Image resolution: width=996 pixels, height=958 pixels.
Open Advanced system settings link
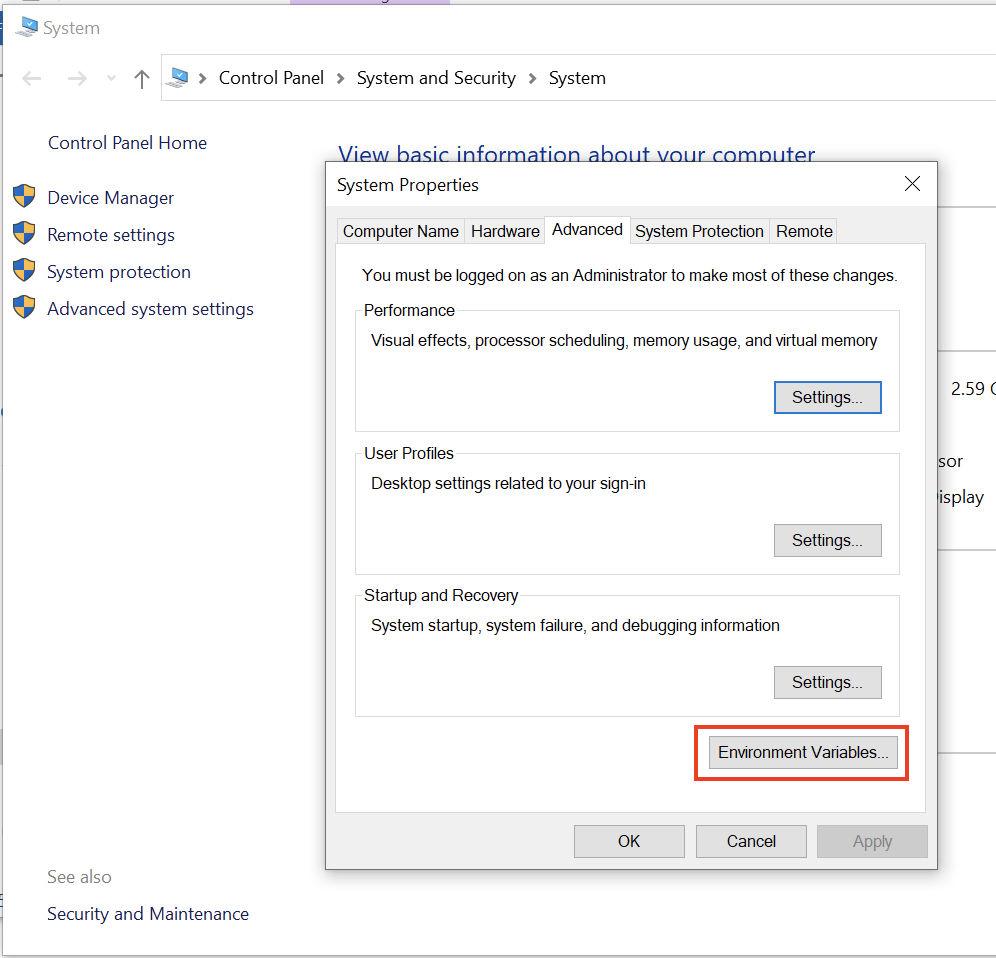(x=151, y=309)
